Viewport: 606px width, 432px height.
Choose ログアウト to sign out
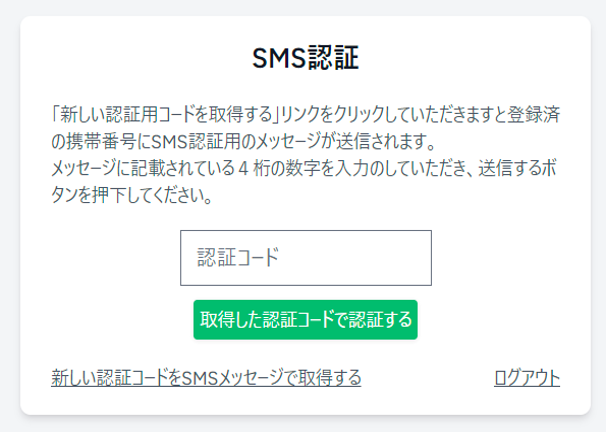pyautogui.click(x=526, y=377)
